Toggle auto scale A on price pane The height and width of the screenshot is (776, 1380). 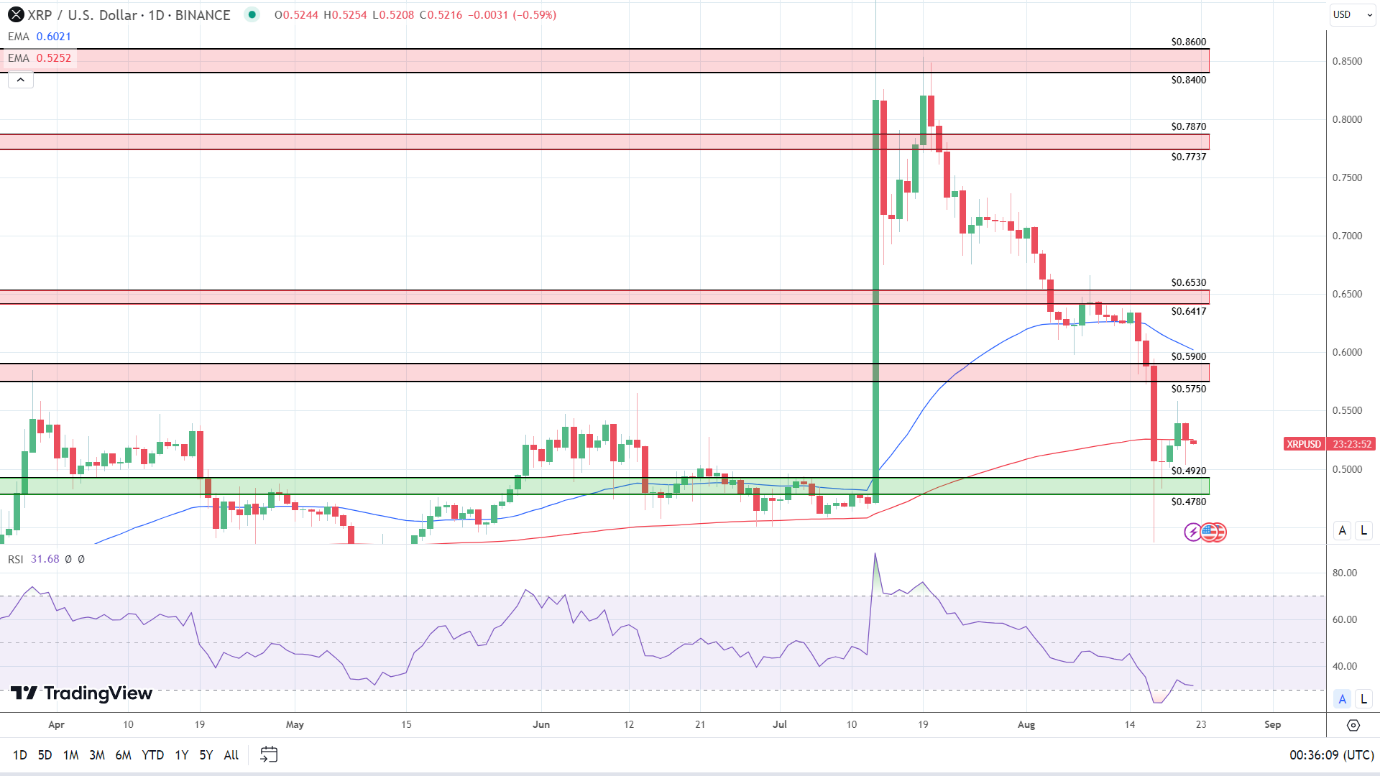(x=1343, y=531)
